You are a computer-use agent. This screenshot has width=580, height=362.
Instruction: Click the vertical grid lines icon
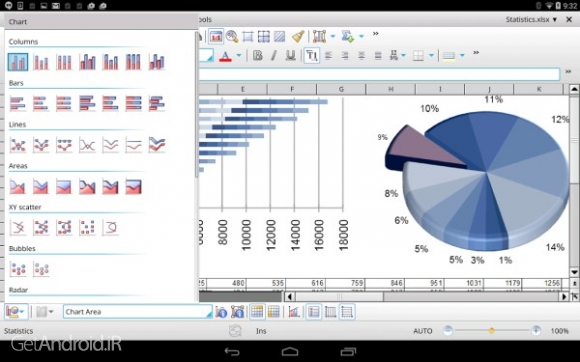click(330, 312)
